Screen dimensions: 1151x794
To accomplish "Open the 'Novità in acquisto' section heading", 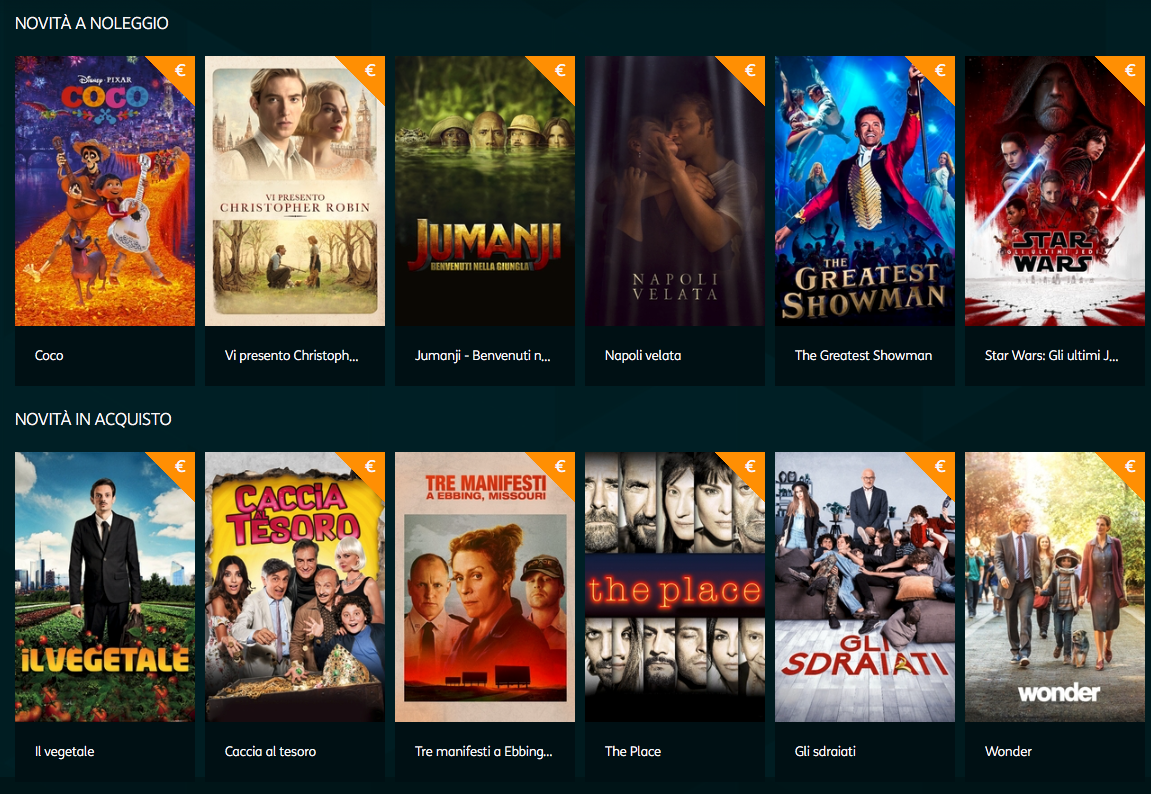I will click(x=93, y=419).
